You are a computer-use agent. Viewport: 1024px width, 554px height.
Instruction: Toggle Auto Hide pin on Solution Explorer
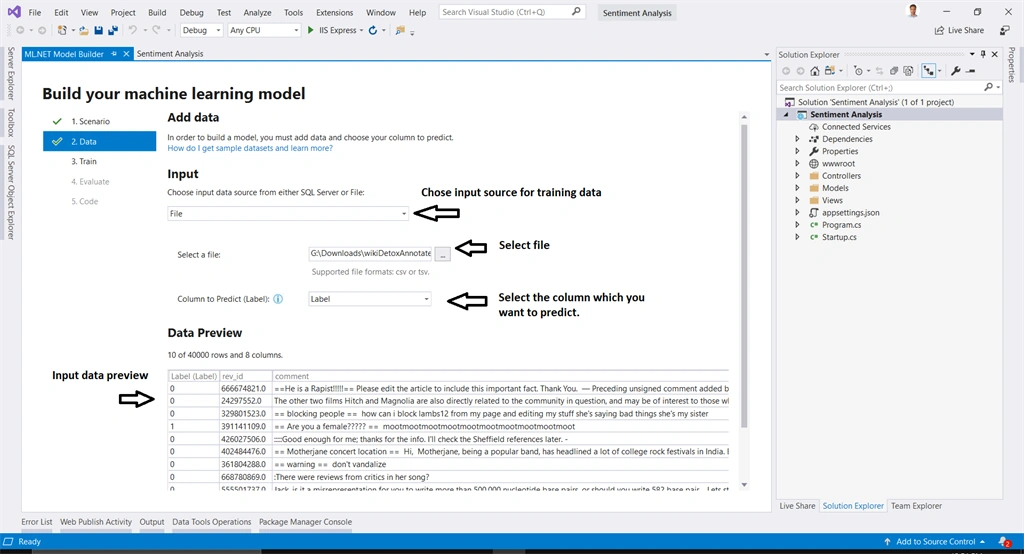pyautogui.click(x=983, y=54)
